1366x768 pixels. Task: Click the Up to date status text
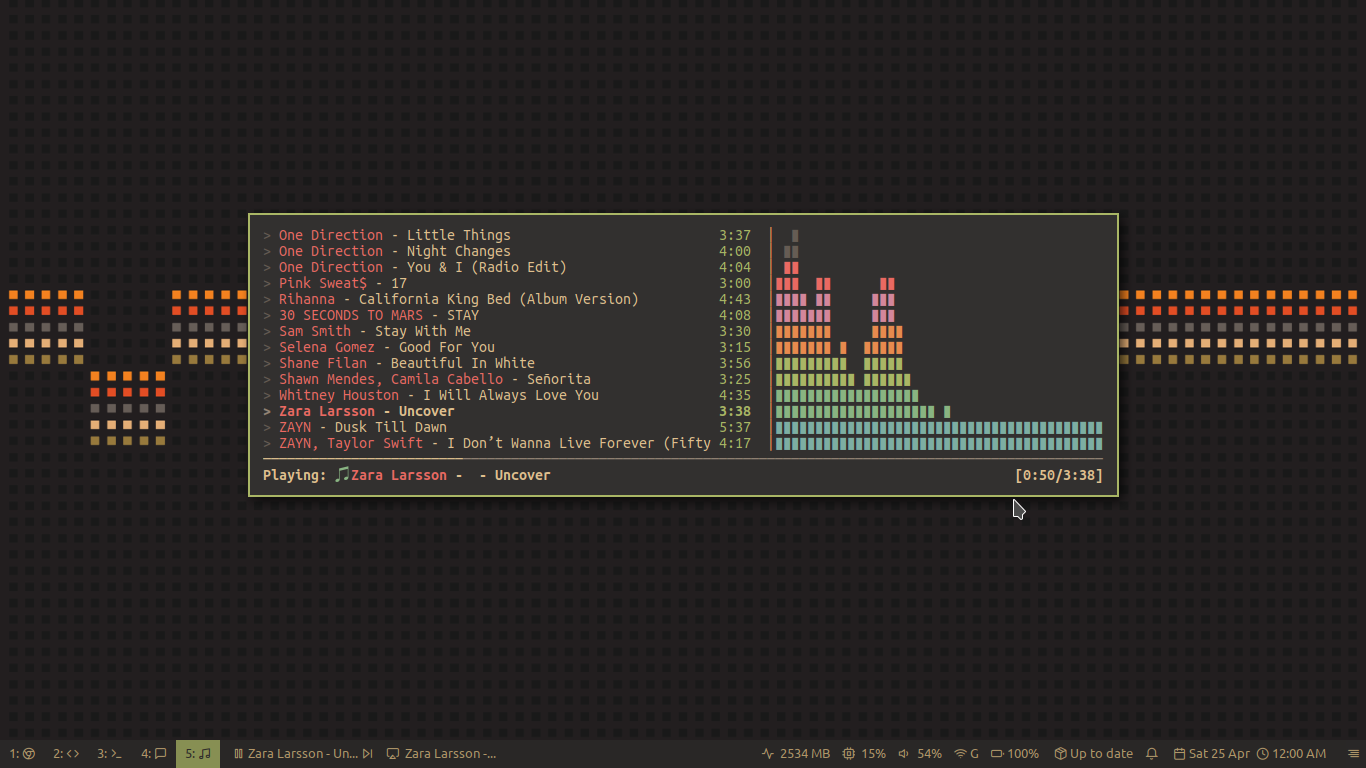click(x=1101, y=754)
